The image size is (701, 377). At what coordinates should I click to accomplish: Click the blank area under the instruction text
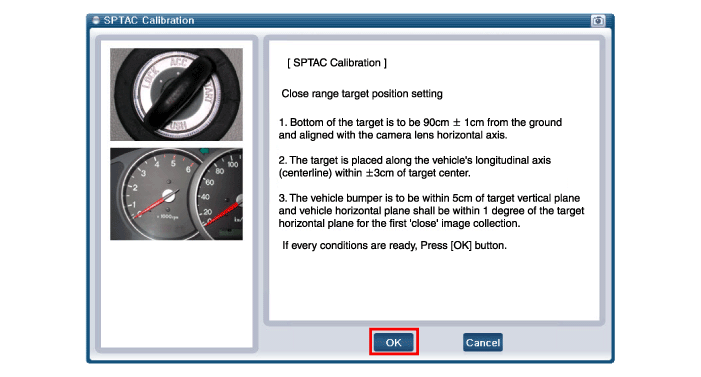point(434,286)
